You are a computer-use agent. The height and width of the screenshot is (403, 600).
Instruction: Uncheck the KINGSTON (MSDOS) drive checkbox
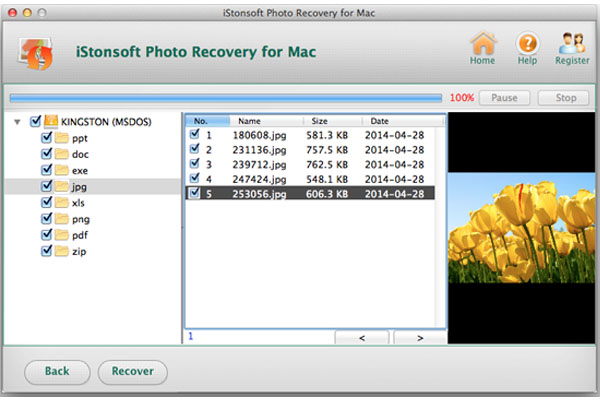click(x=35, y=121)
